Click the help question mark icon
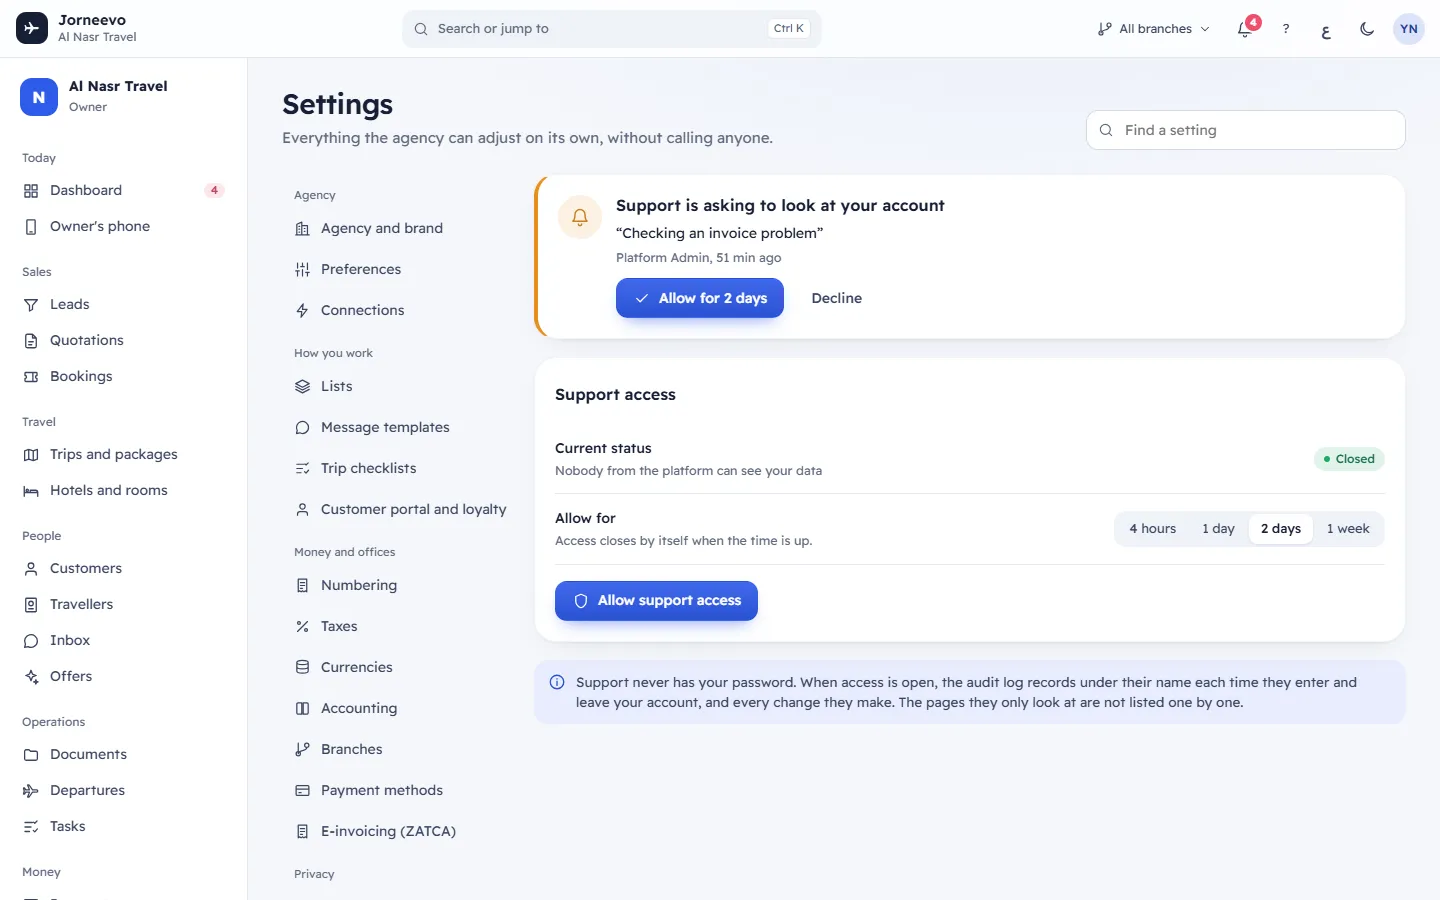Screen dimensions: 1440x900 coord(1286,29)
